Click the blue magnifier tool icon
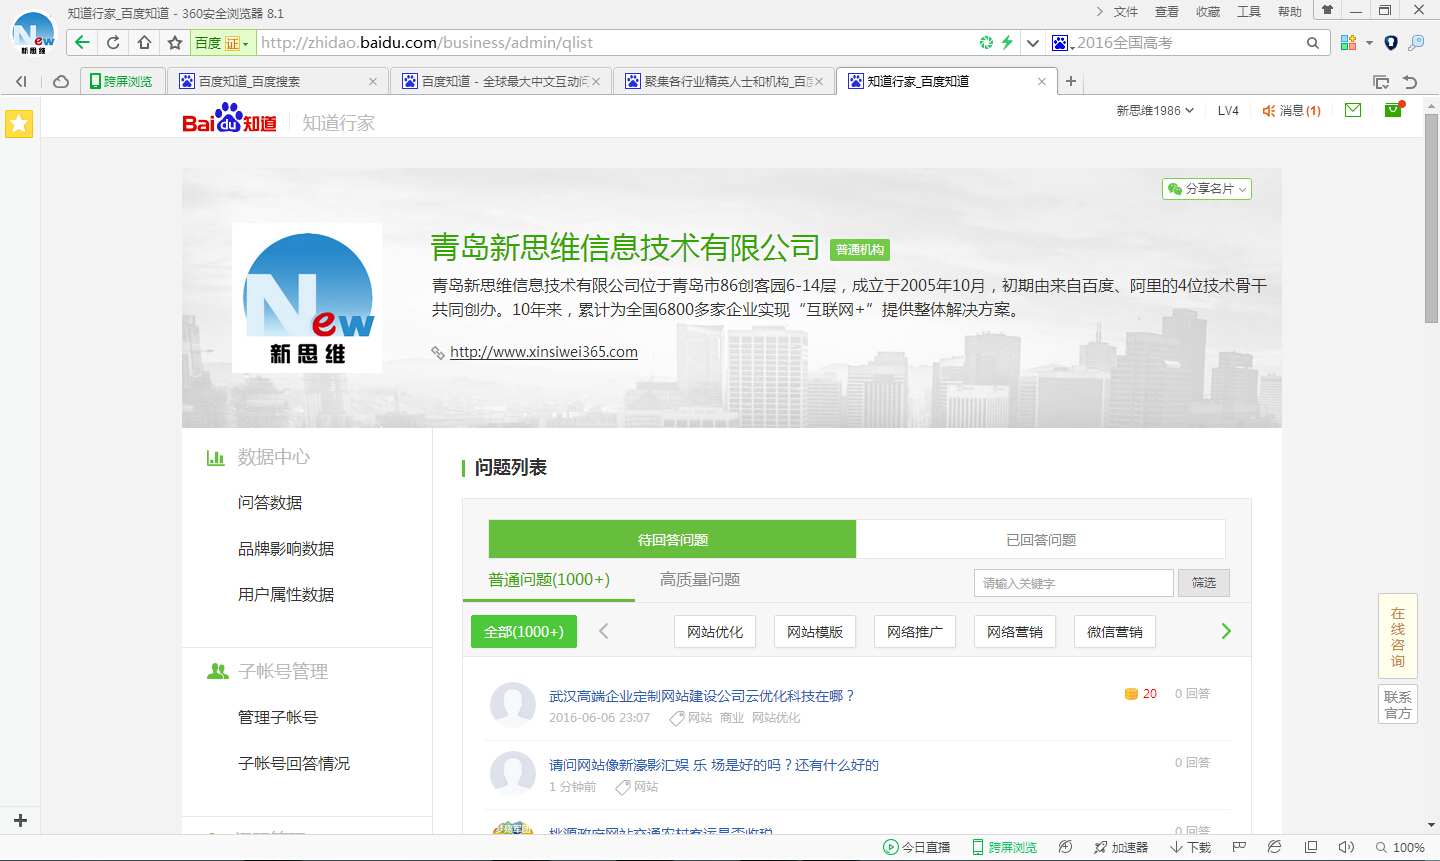Screen dimensions: 1440x861 [x=1416, y=42]
